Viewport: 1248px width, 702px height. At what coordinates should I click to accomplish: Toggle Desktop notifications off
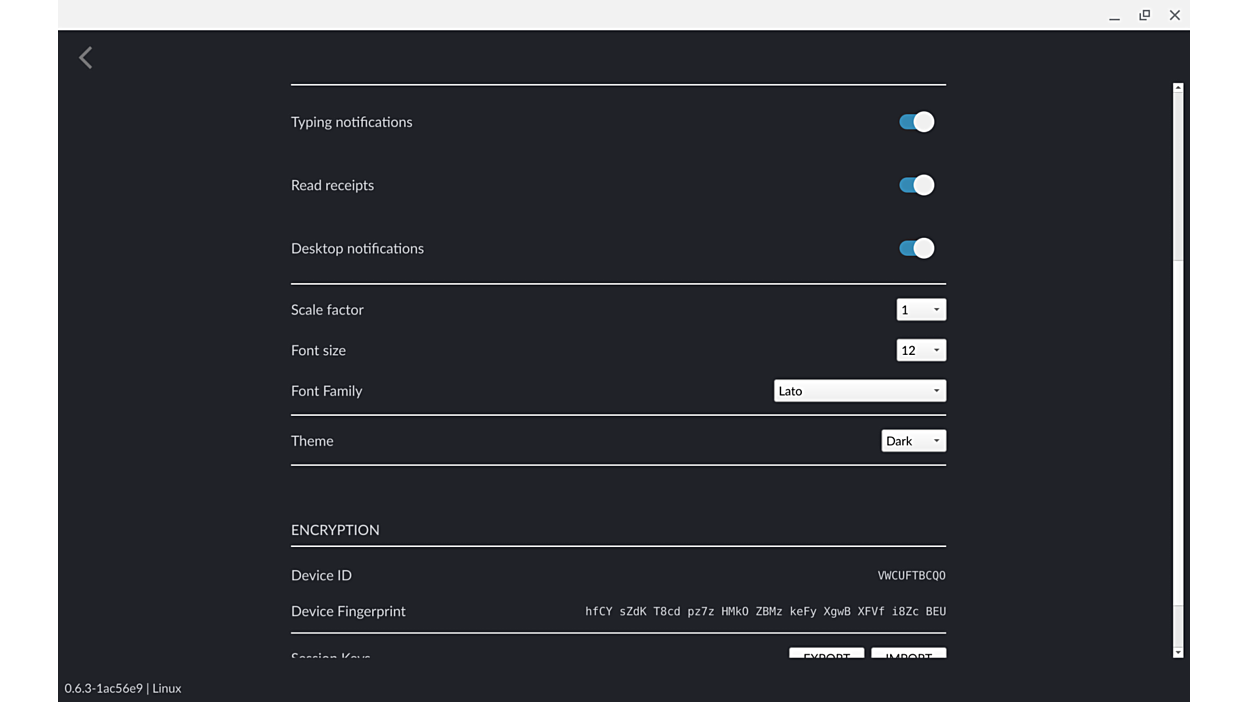coord(916,248)
